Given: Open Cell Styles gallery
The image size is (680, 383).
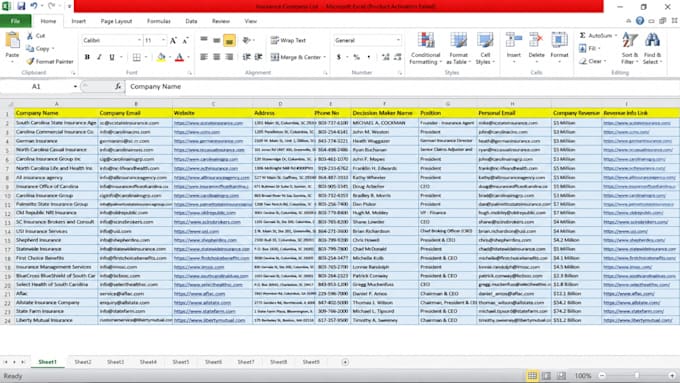Looking at the screenshot, I should [485, 48].
